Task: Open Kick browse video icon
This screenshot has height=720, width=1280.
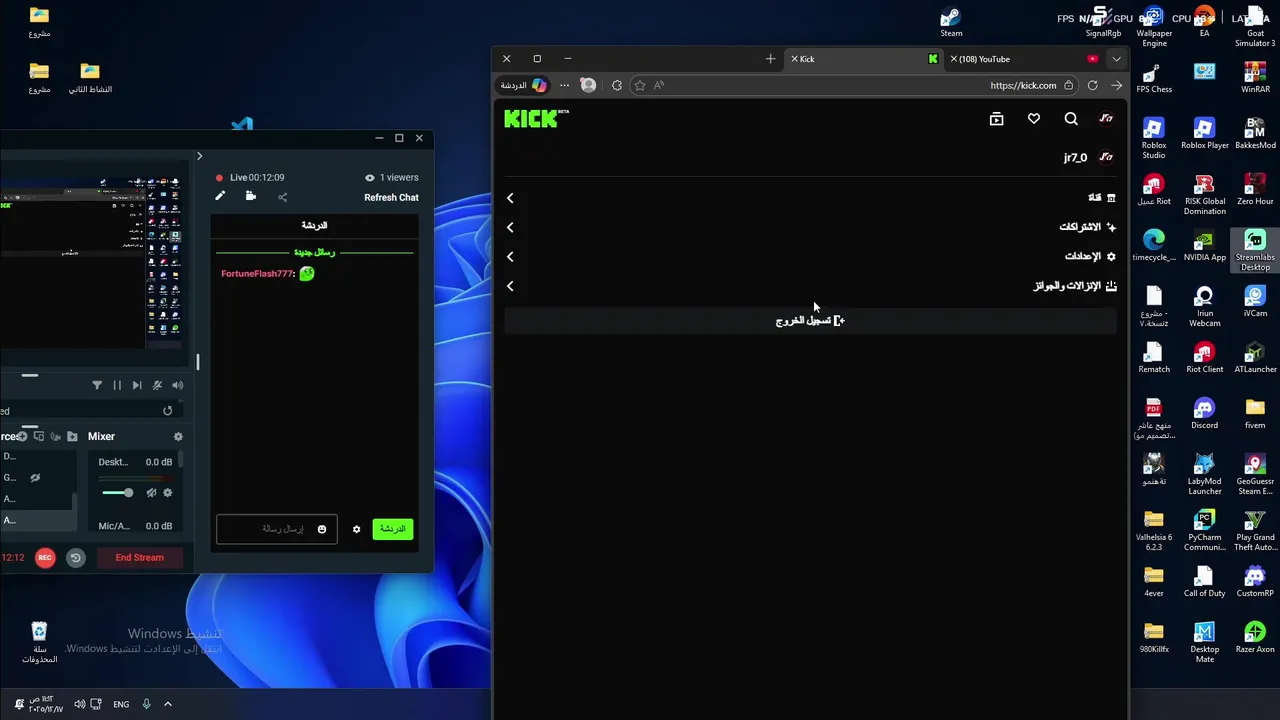Action: pos(996,119)
